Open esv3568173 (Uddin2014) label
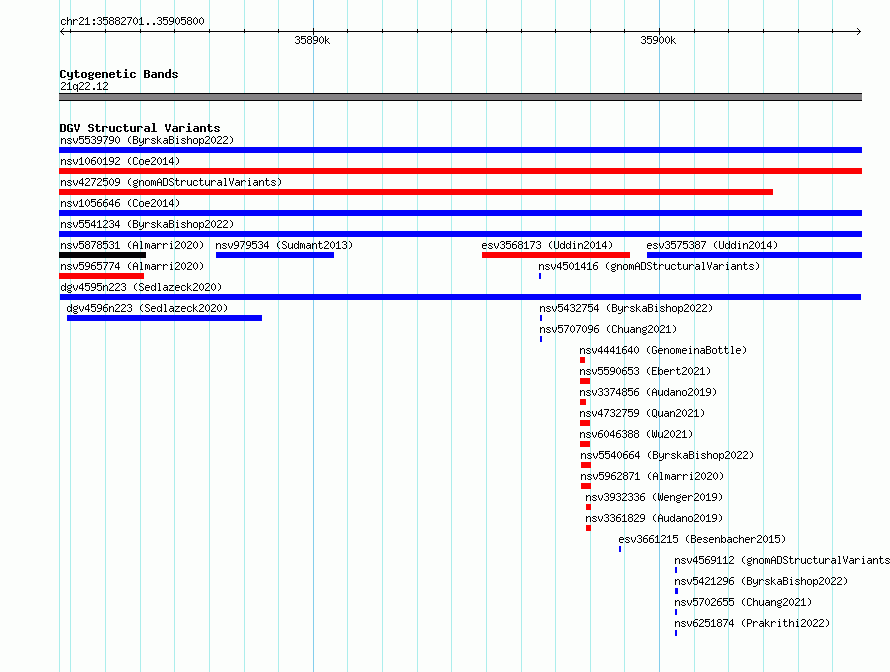The image size is (890, 672). tap(547, 245)
